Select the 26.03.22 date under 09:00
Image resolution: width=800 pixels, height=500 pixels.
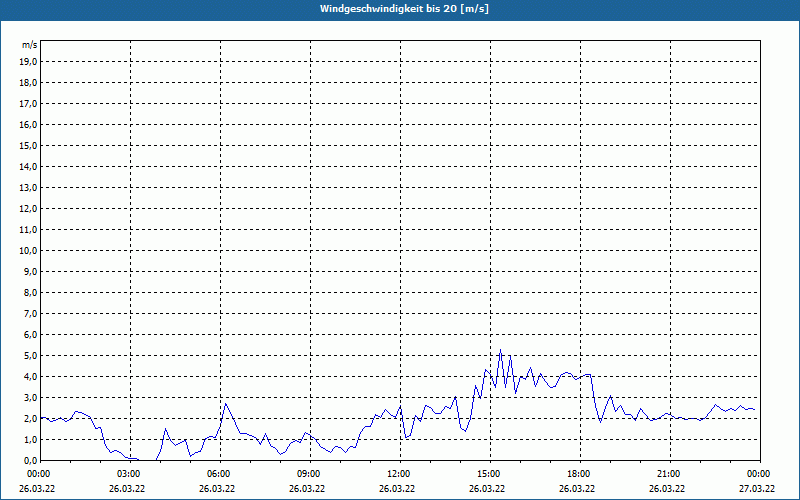click(307, 488)
